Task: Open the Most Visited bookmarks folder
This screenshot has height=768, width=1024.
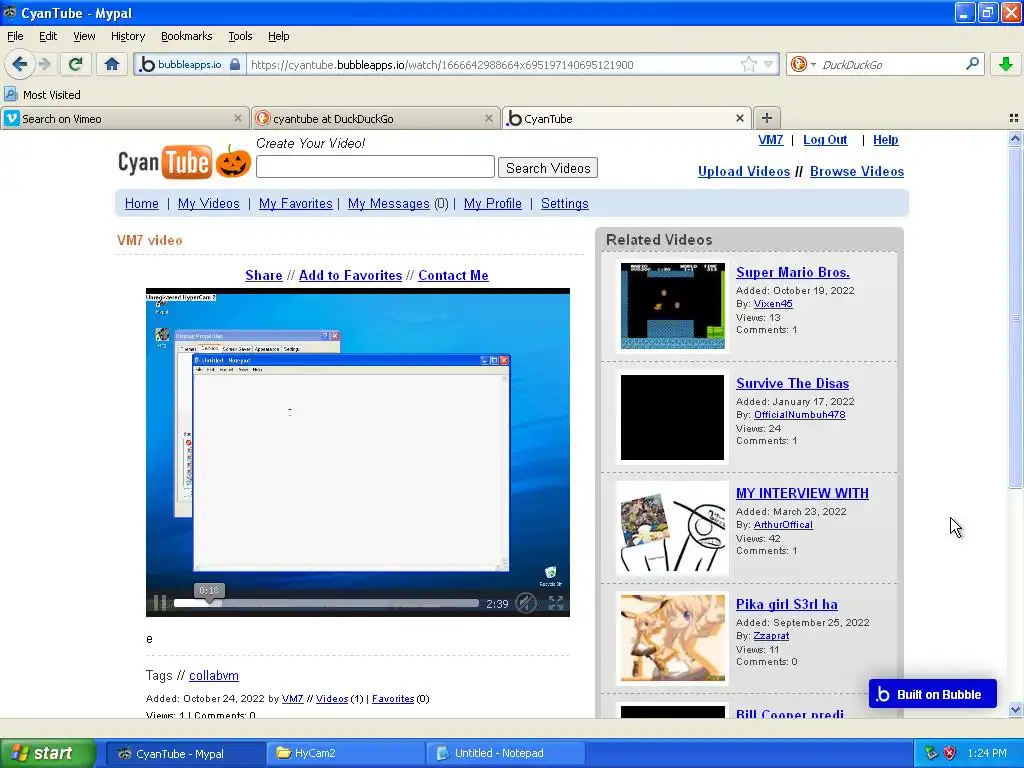Action: pyautogui.click(x=42, y=95)
